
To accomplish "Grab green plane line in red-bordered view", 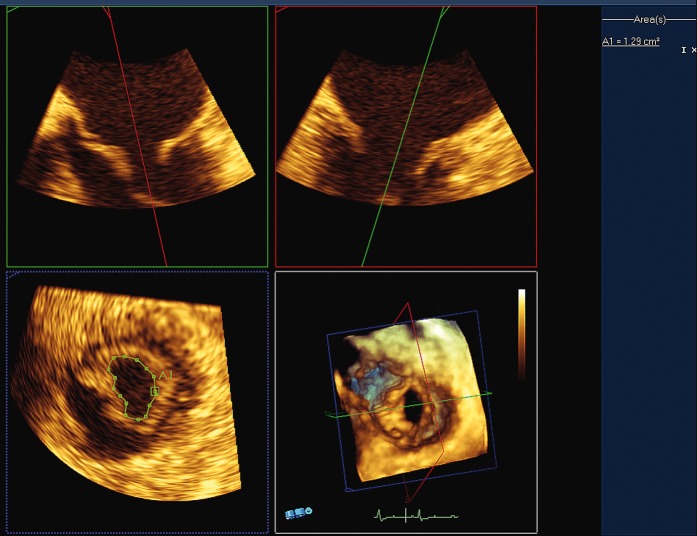I will (x=403, y=136).
